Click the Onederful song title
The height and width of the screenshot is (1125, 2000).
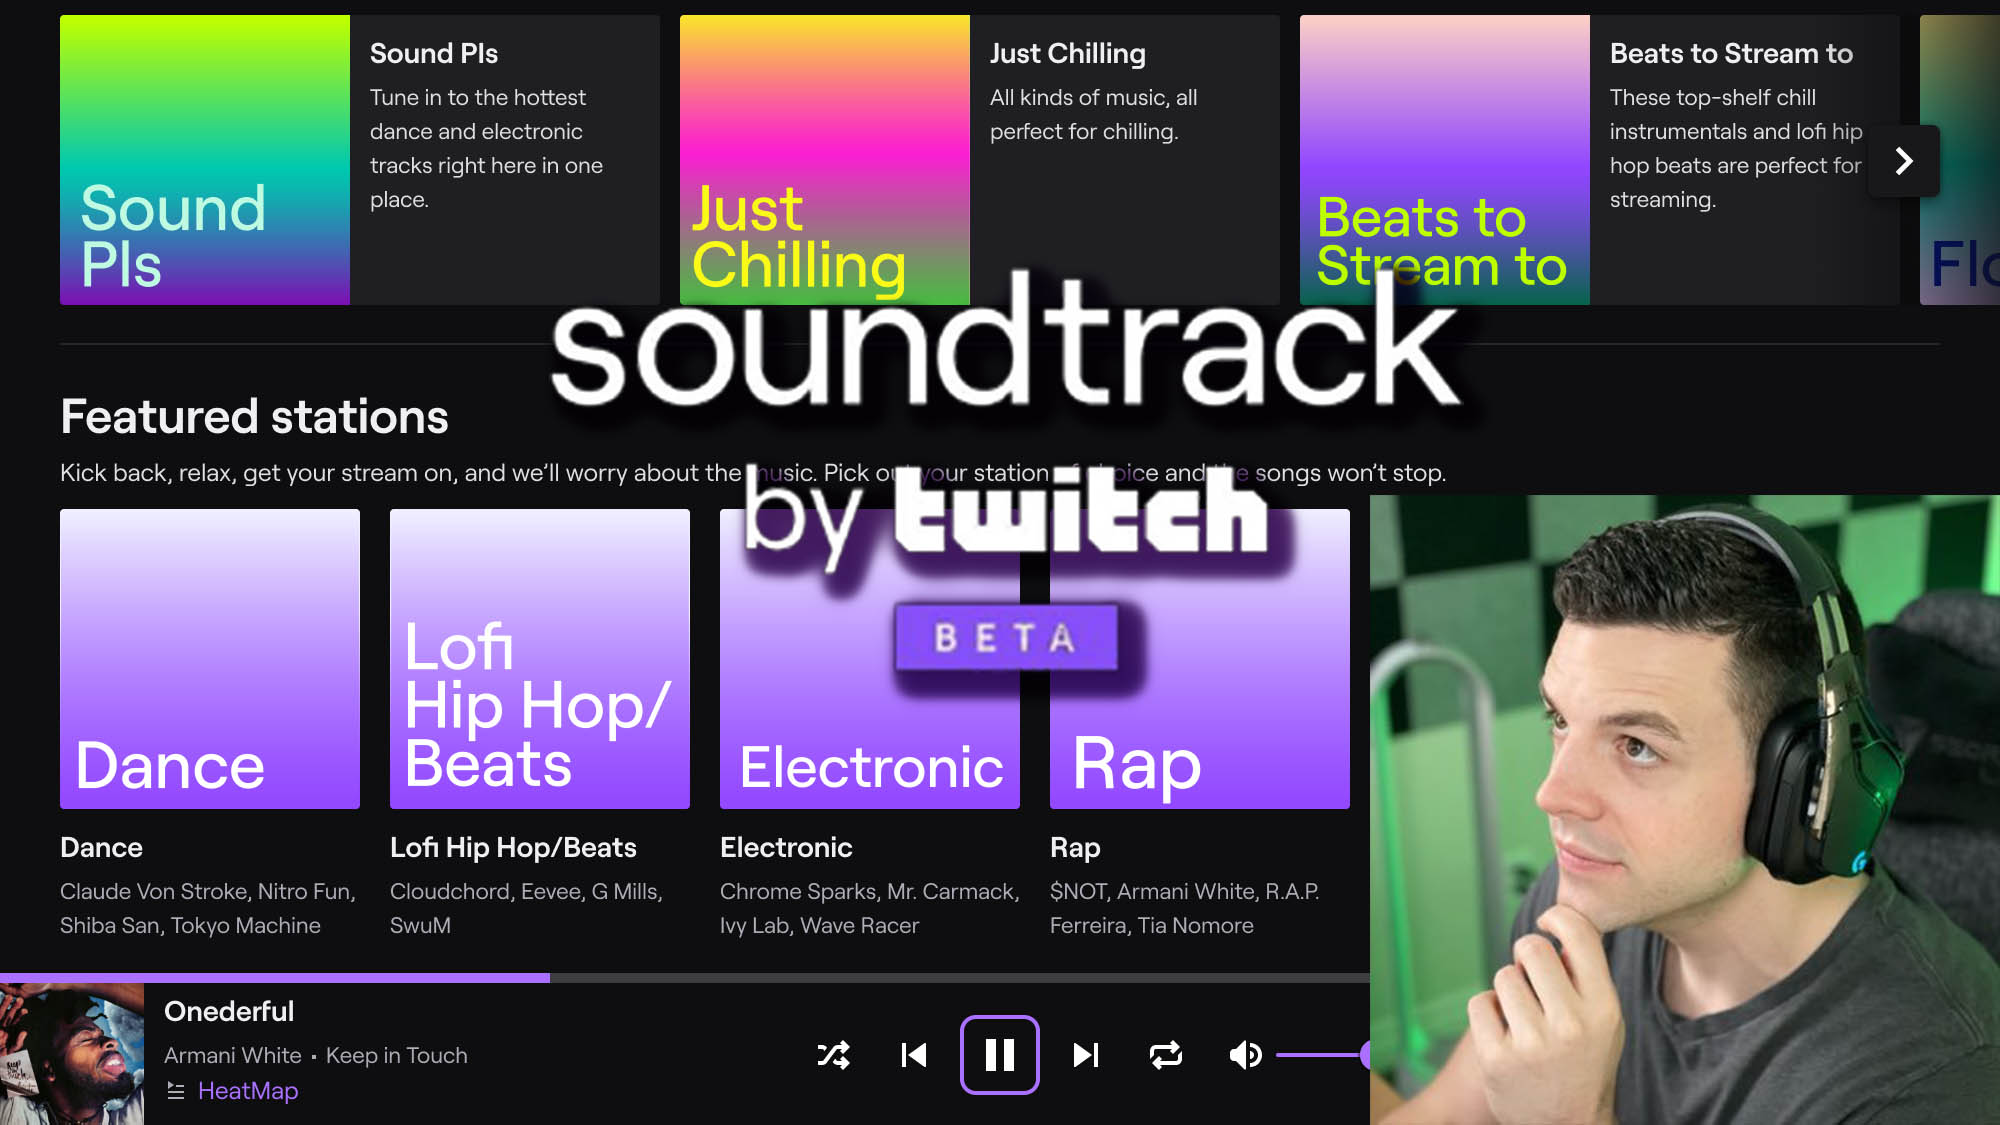(x=229, y=1011)
